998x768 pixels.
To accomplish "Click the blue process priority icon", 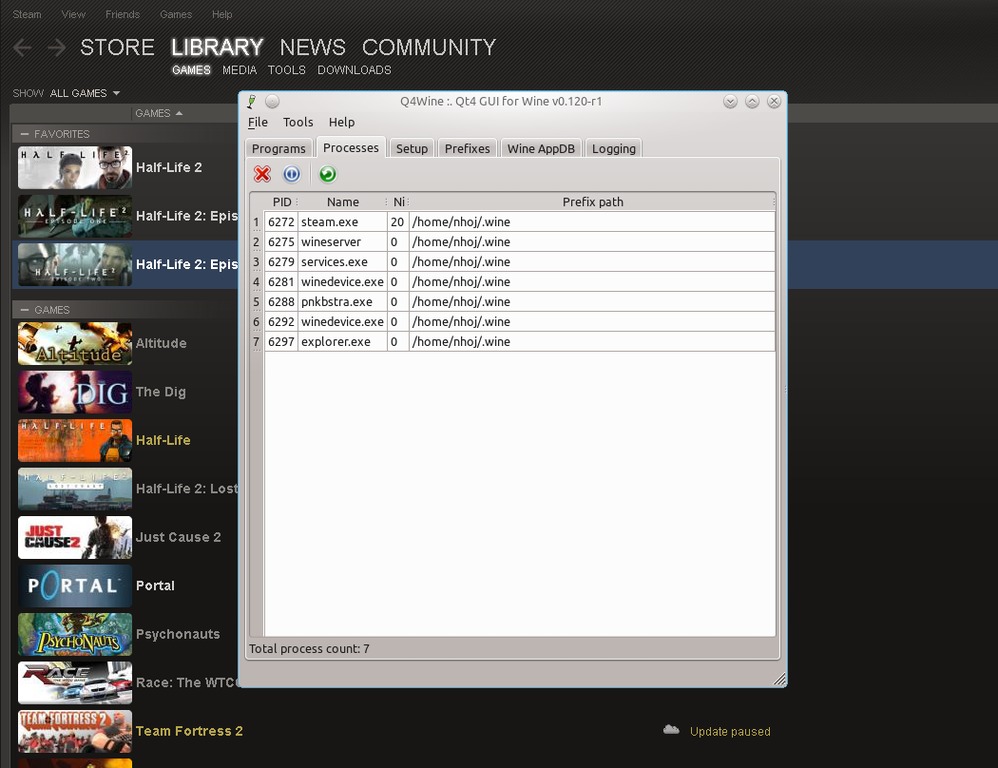I will [292, 175].
